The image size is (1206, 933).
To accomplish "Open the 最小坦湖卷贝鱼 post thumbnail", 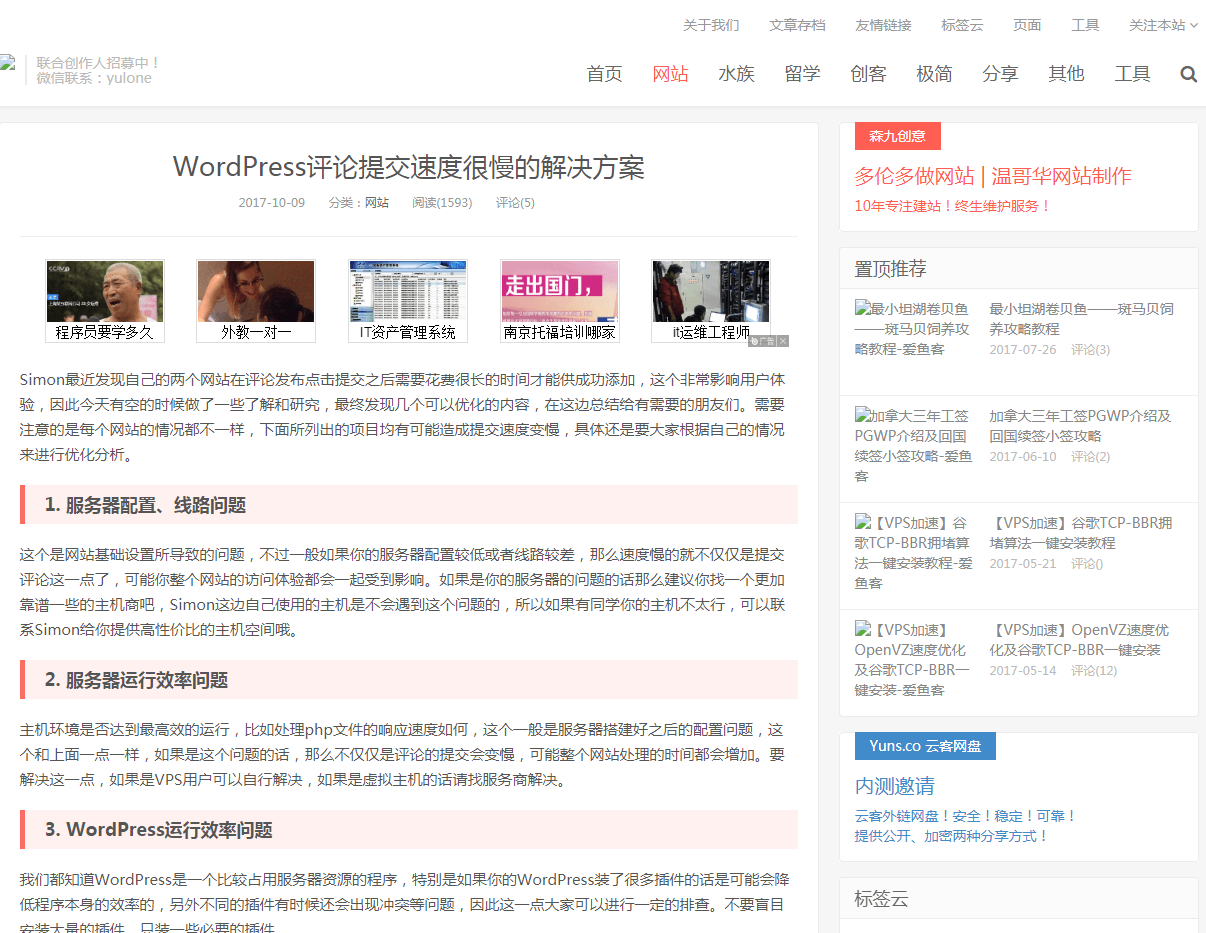I will point(912,328).
